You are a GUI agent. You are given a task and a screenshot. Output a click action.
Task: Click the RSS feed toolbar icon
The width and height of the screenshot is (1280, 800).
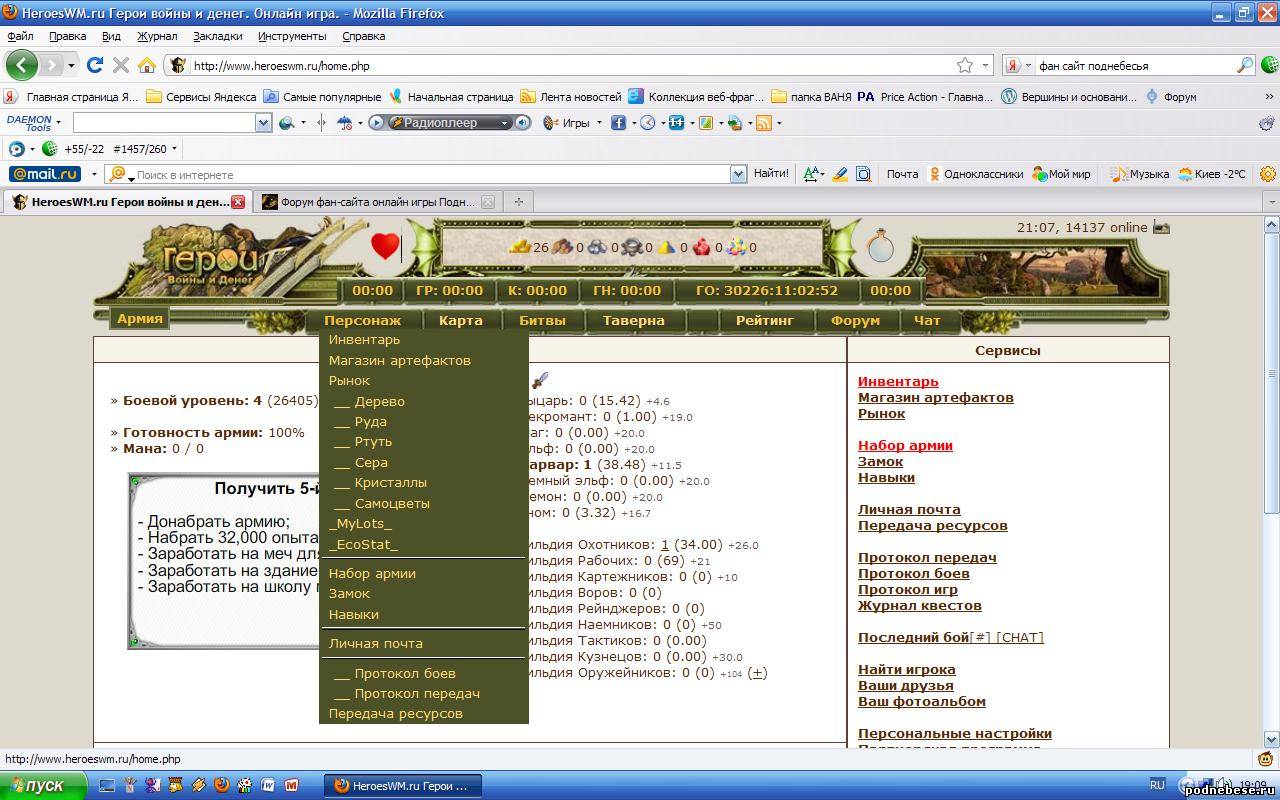[x=764, y=122]
